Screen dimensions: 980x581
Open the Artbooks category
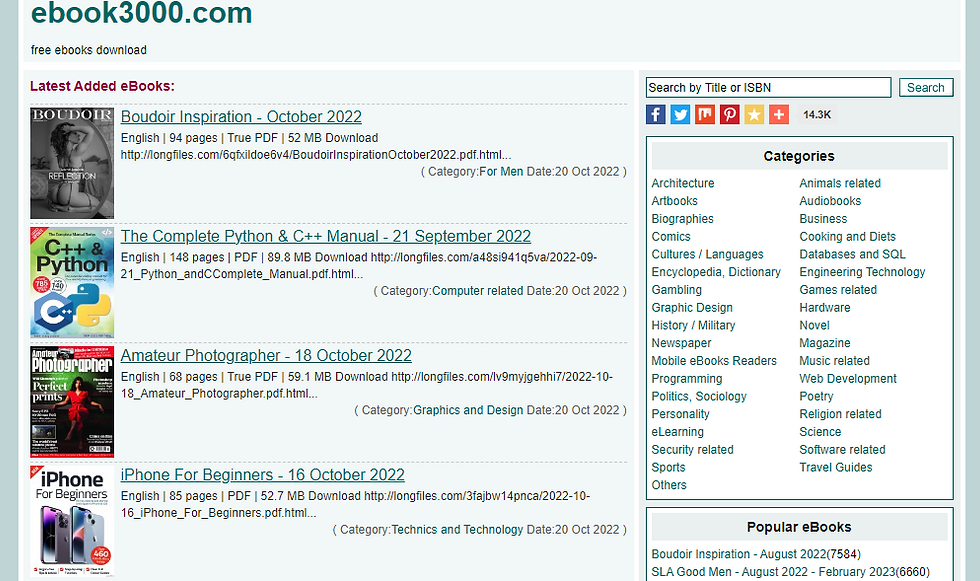674,201
